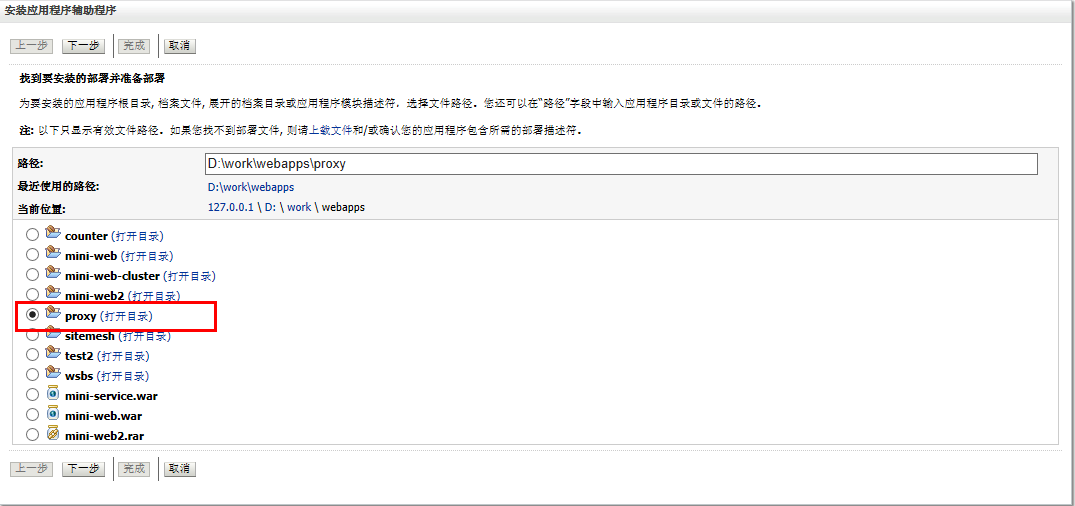
Task: Click the mini-web-cluster folder icon
Action: (x=53, y=274)
